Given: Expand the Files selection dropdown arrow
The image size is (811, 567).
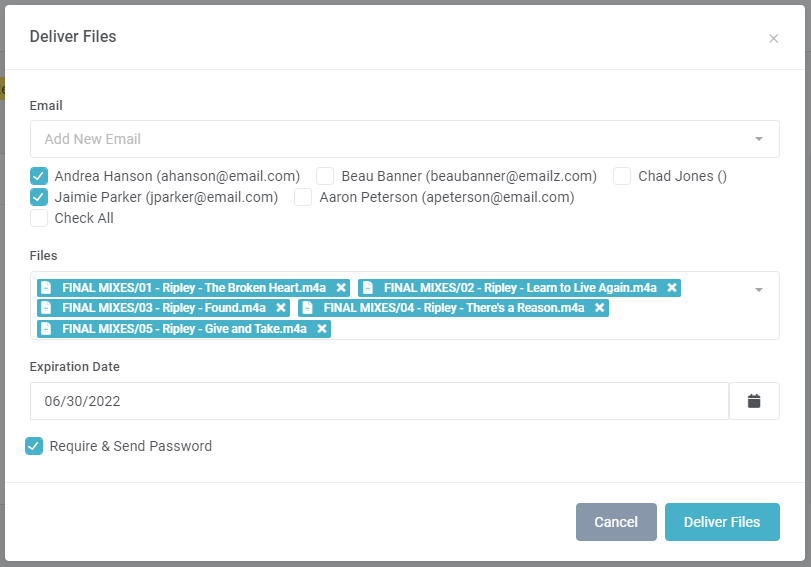Looking at the screenshot, I should [759, 290].
